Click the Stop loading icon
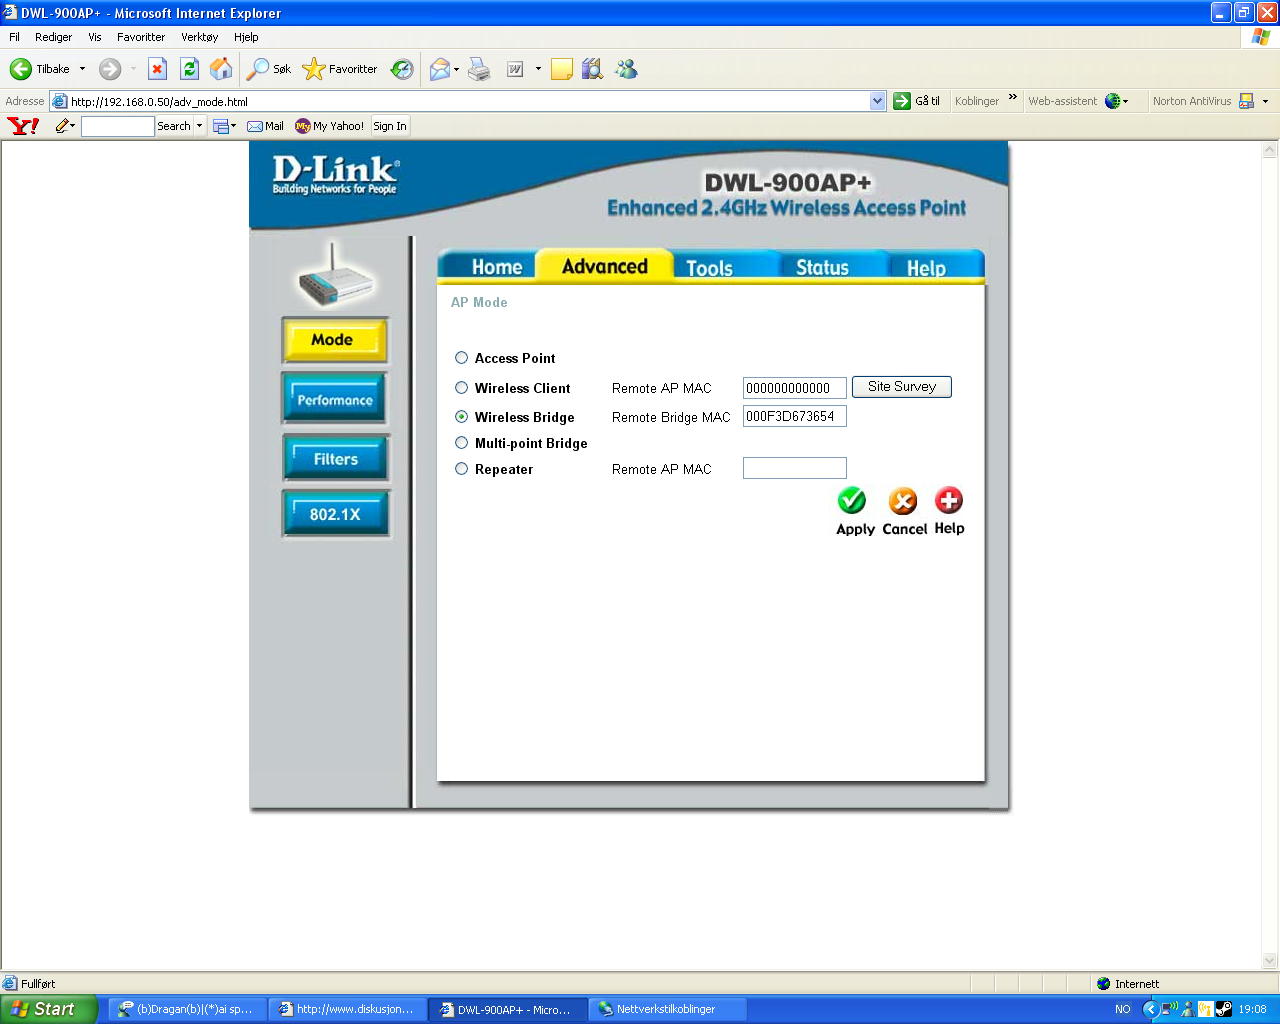The height and width of the screenshot is (1024, 1280). (x=157, y=69)
